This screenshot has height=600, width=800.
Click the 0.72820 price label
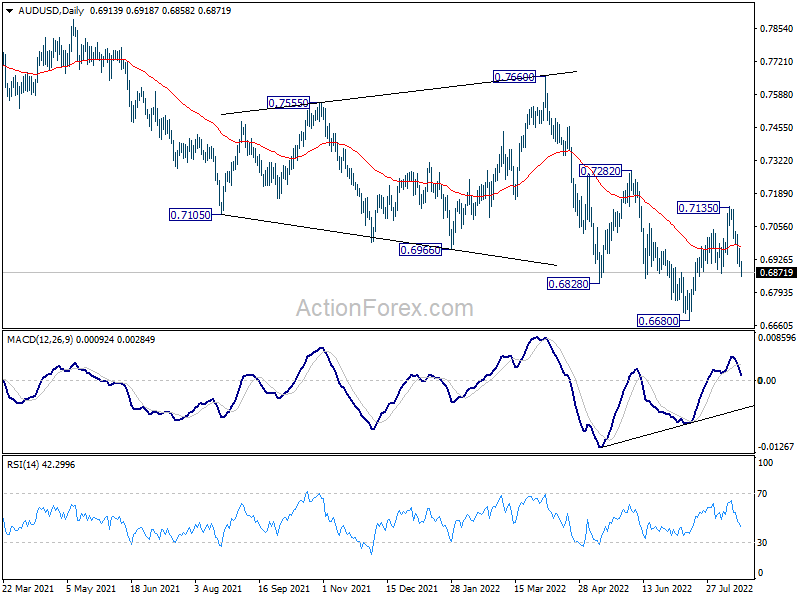601,171
